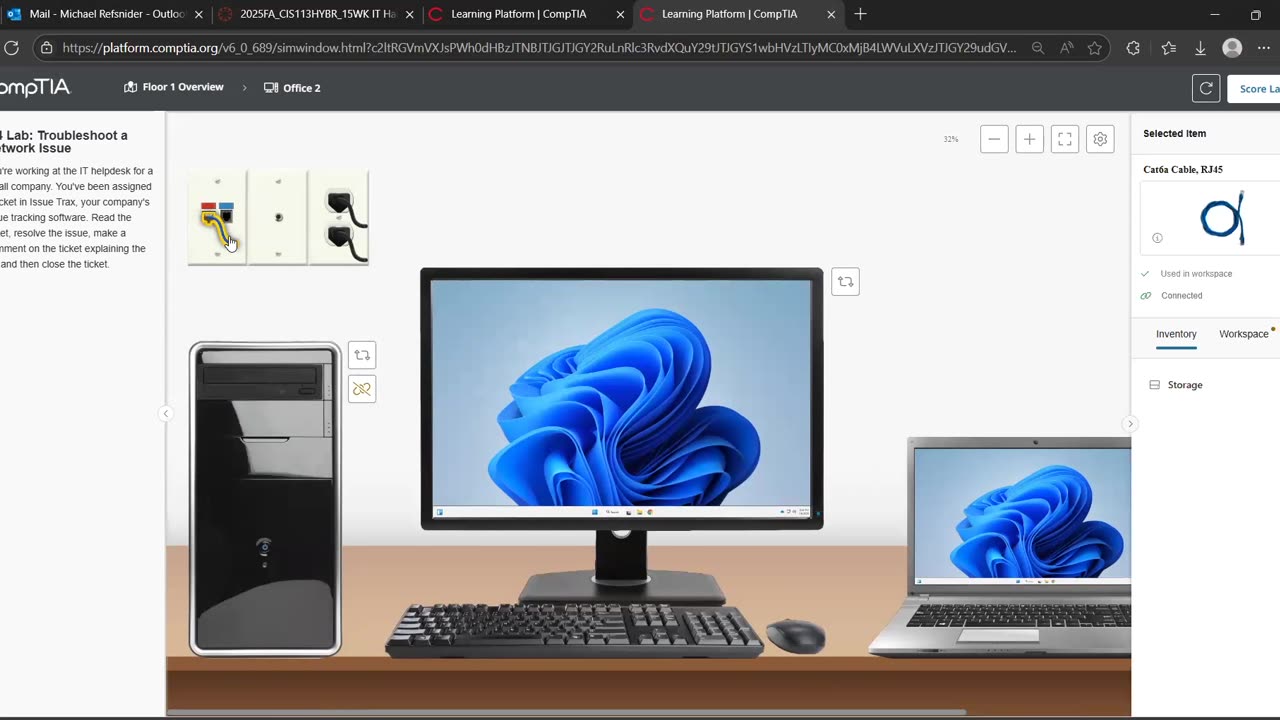
Task: Click the info icon on the cable image
Action: (1157, 238)
